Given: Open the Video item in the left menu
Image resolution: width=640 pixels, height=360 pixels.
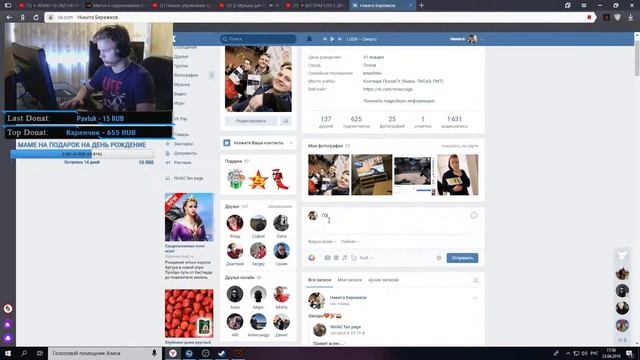Looking at the screenshot, I should tap(180, 94).
